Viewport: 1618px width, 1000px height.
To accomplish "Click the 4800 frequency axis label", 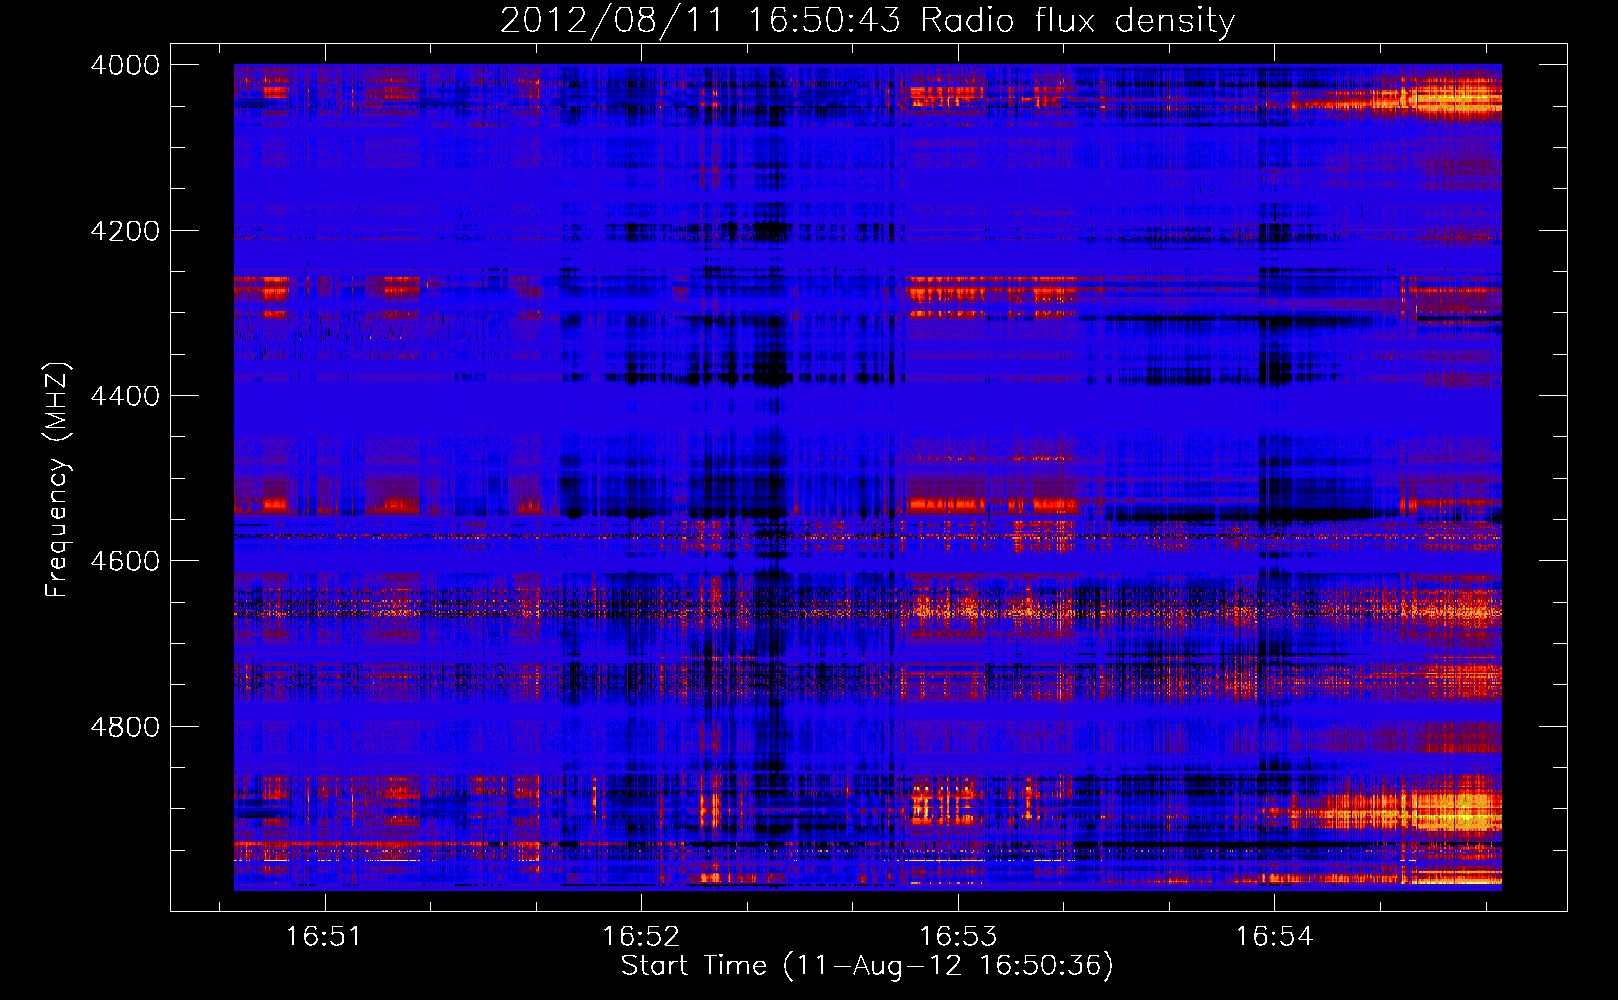I will click(x=125, y=727).
